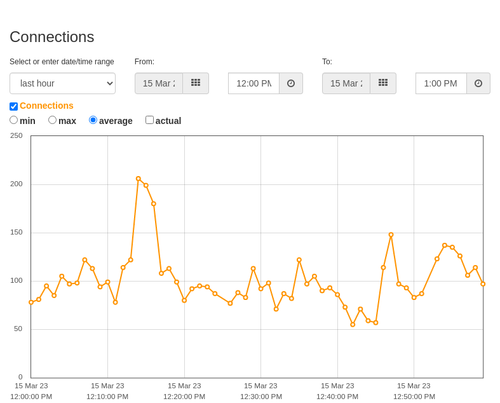The height and width of the screenshot is (403, 500).
Task: Click the 12:30:00 PM x-axis label
Action: [261, 397]
